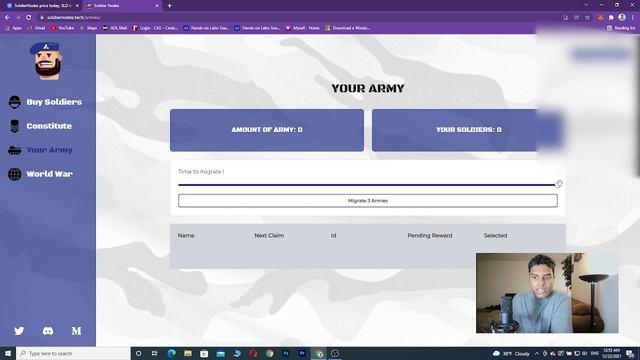This screenshot has height=360, width=640.
Task: Select Your Army in the sidebar
Action: pyautogui.click(x=49, y=150)
